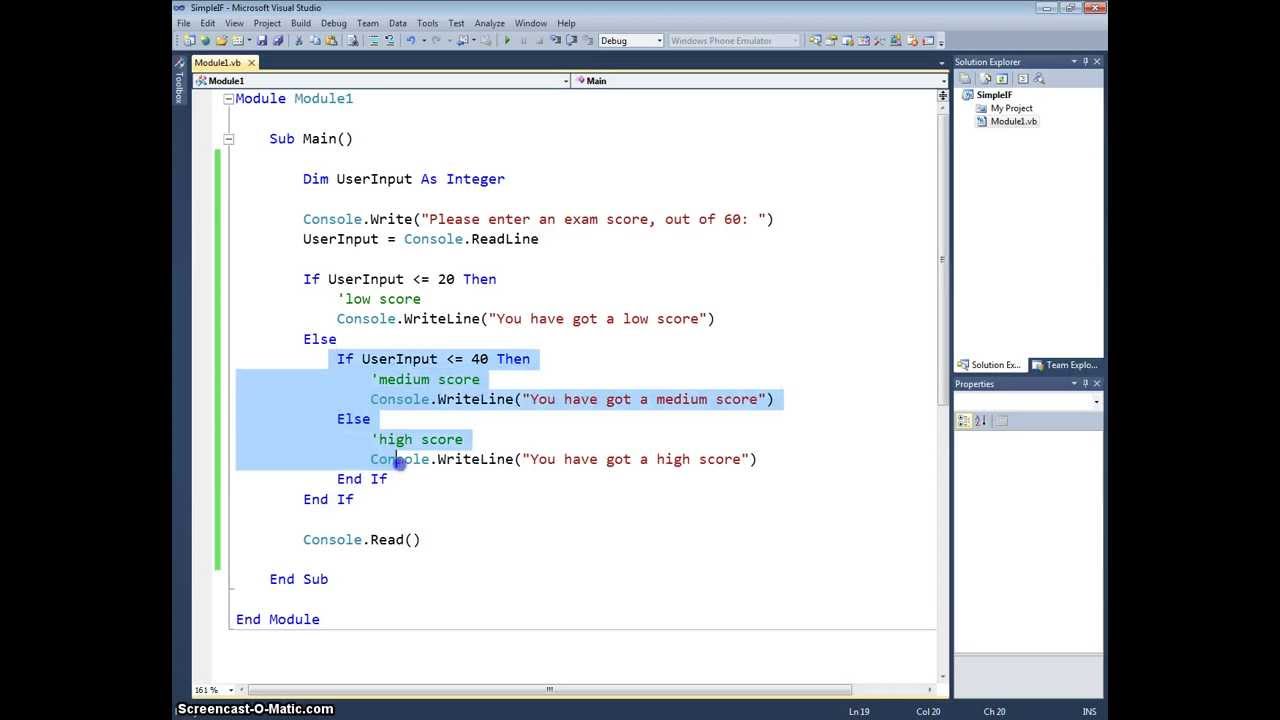Collapse the Module Module1 outline region
Screen dimensions: 1280x720
pos(228,99)
